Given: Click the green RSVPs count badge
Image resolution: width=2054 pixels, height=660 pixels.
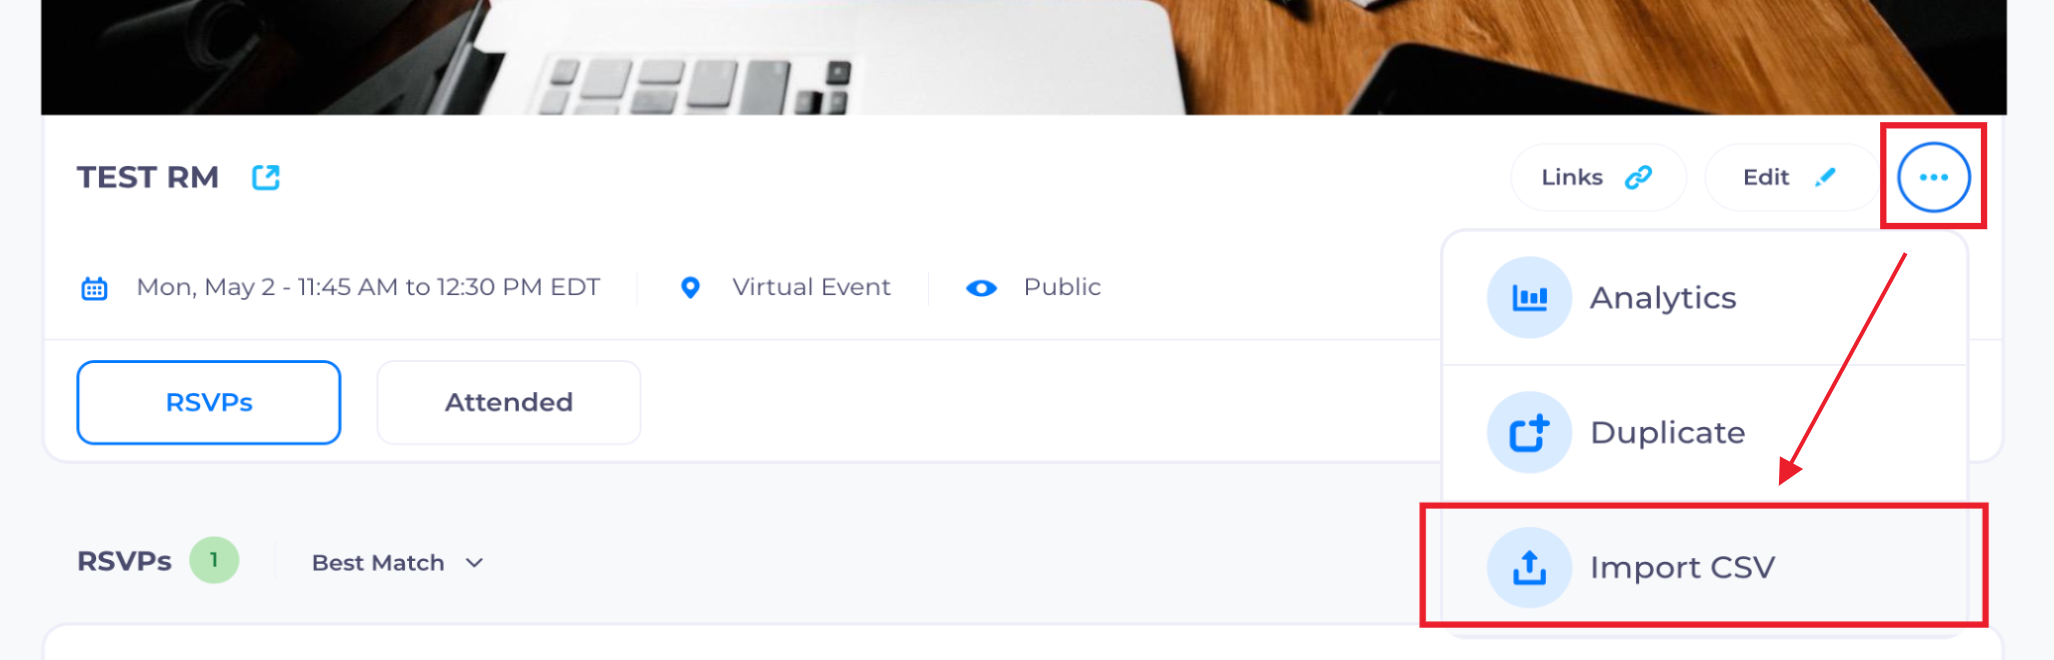Looking at the screenshot, I should click(214, 560).
